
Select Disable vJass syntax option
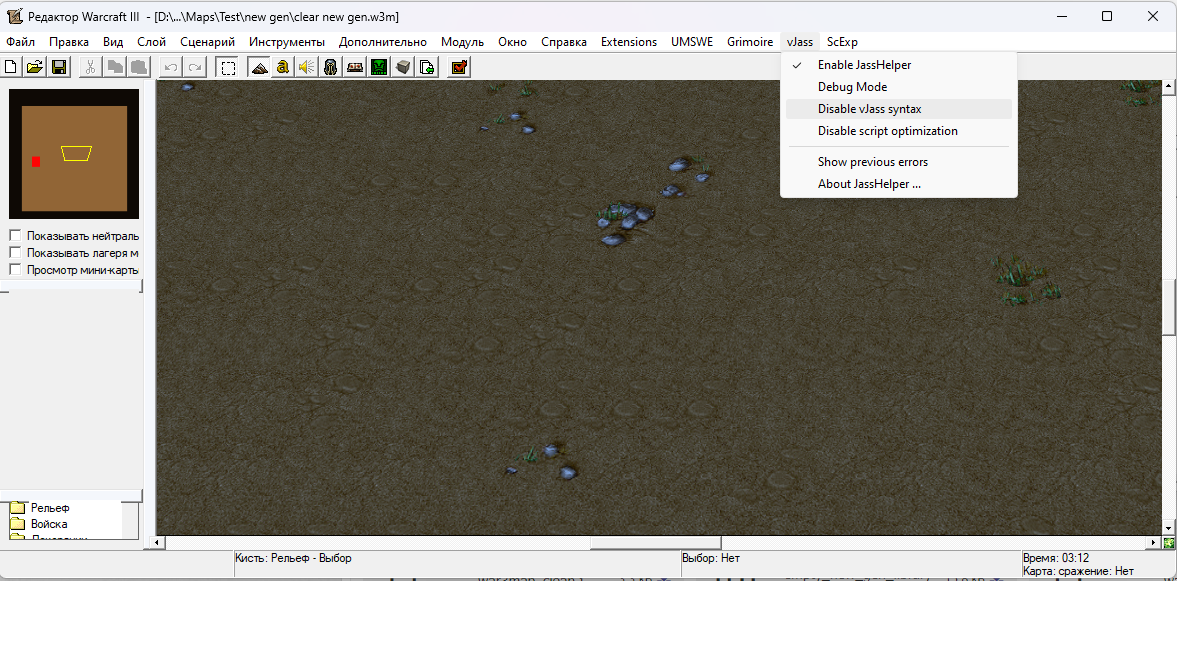tap(899, 109)
